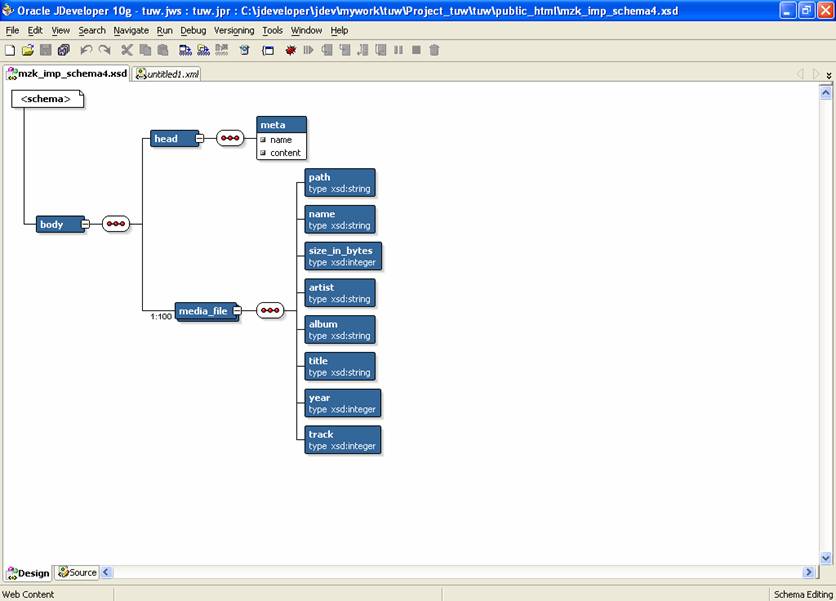Image resolution: width=836 pixels, height=601 pixels.
Task: Select the schema root node
Action: pyautogui.click(x=46, y=99)
